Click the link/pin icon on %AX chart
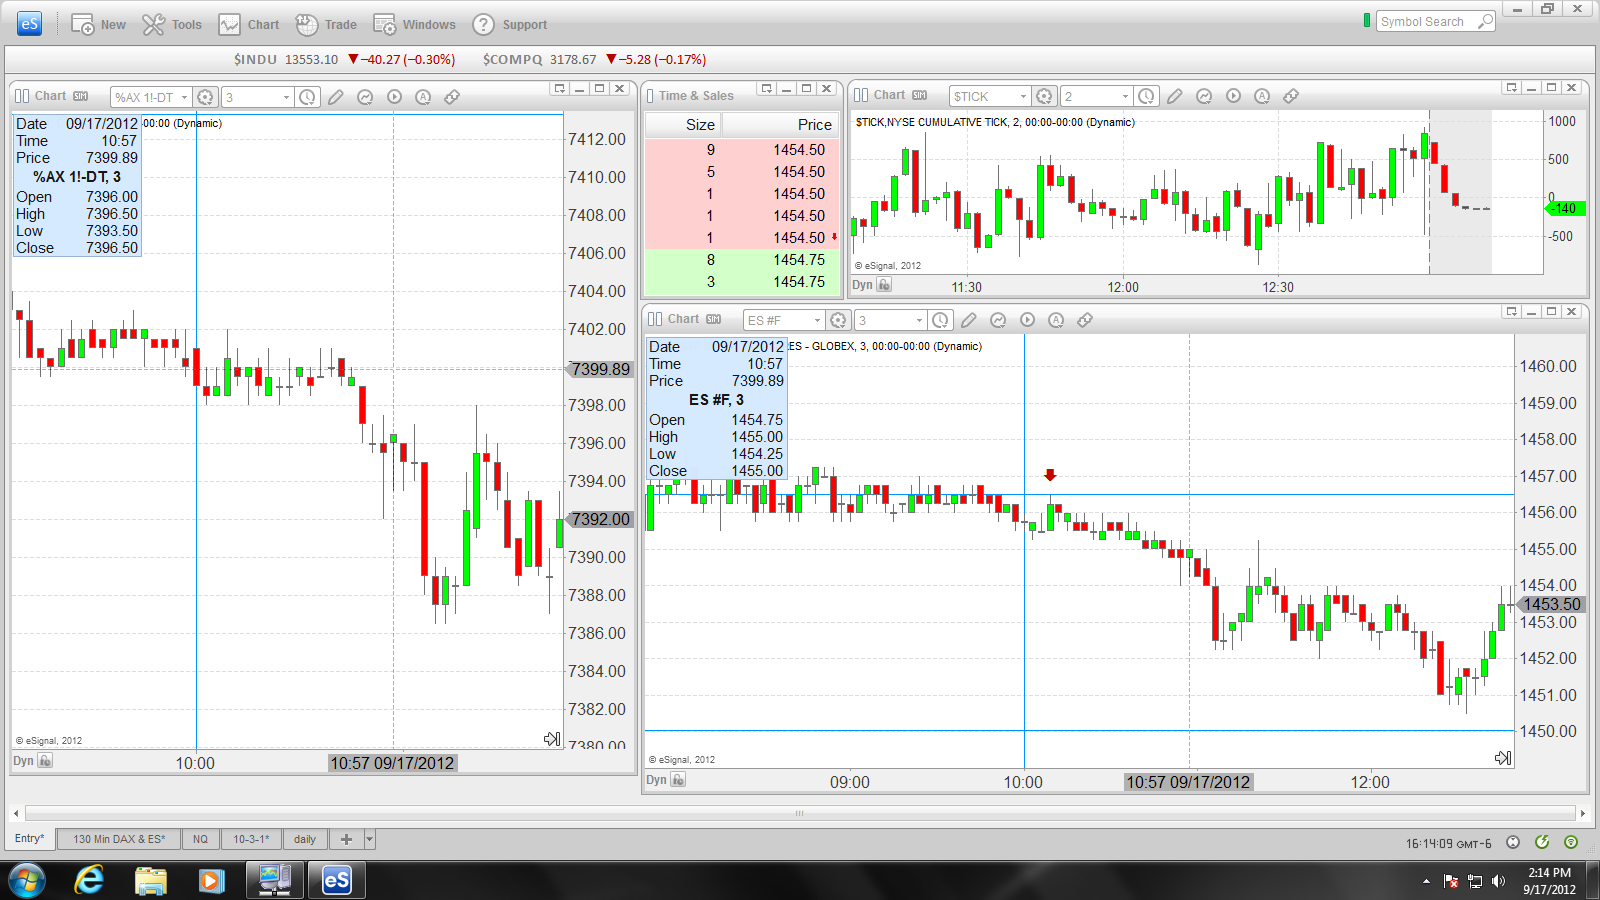The width and height of the screenshot is (1600, 900). click(x=452, y=97)
